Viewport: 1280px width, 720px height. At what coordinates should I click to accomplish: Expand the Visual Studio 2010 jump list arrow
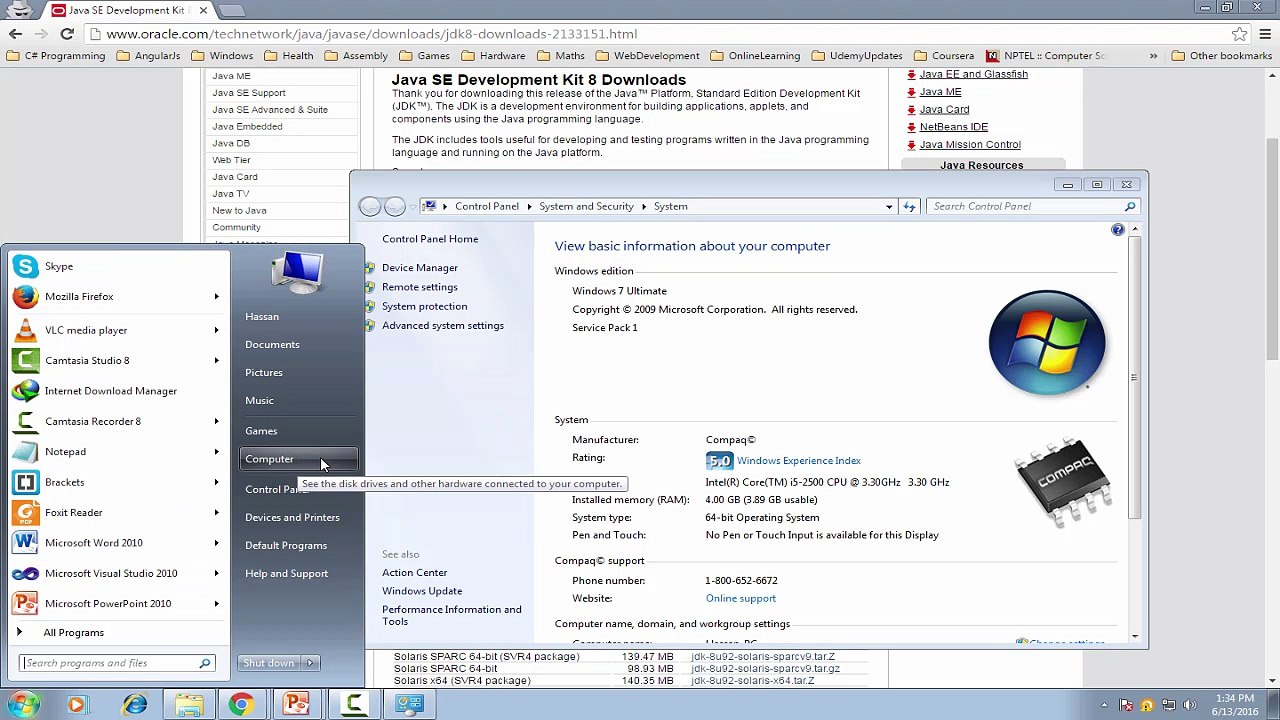[216, 573]
